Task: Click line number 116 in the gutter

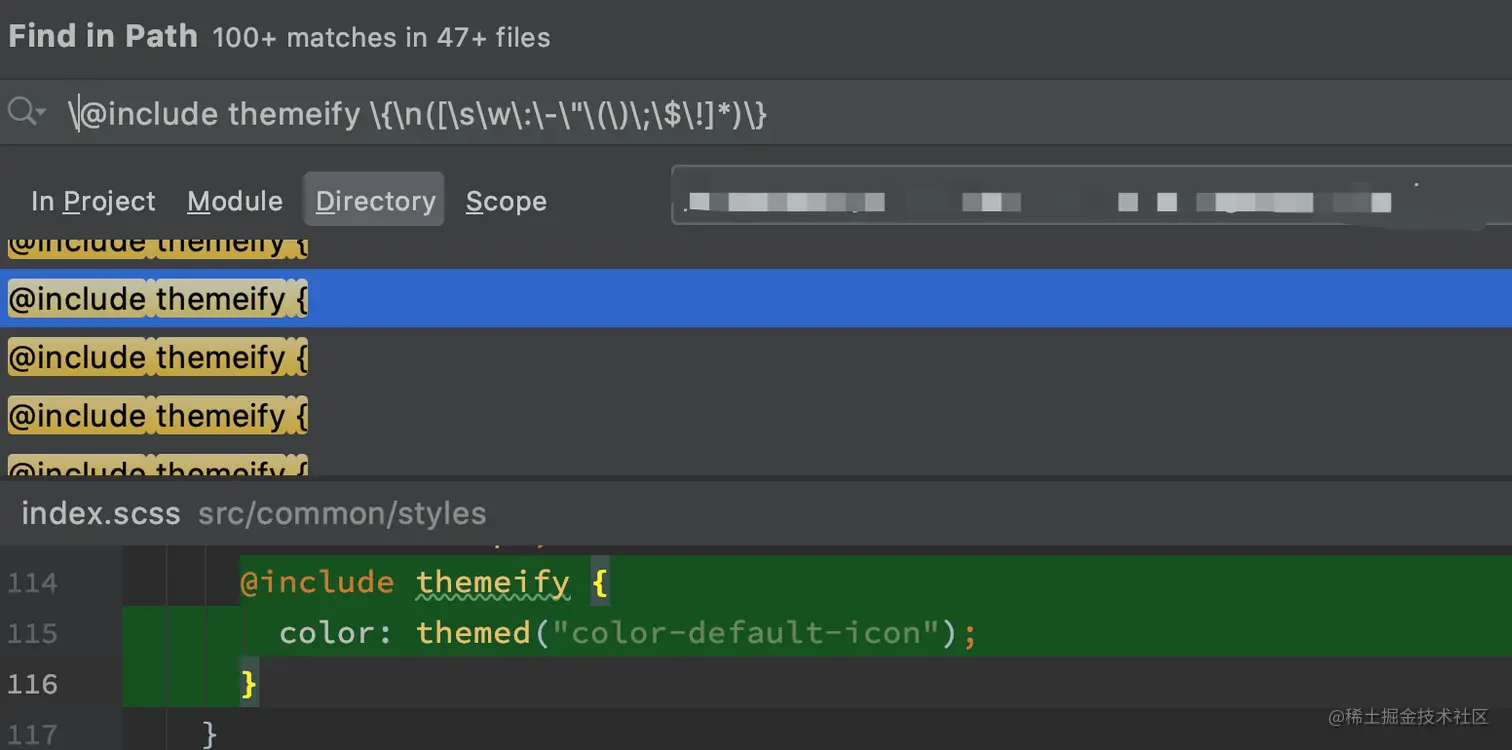Action: click(x=32, y=684)
